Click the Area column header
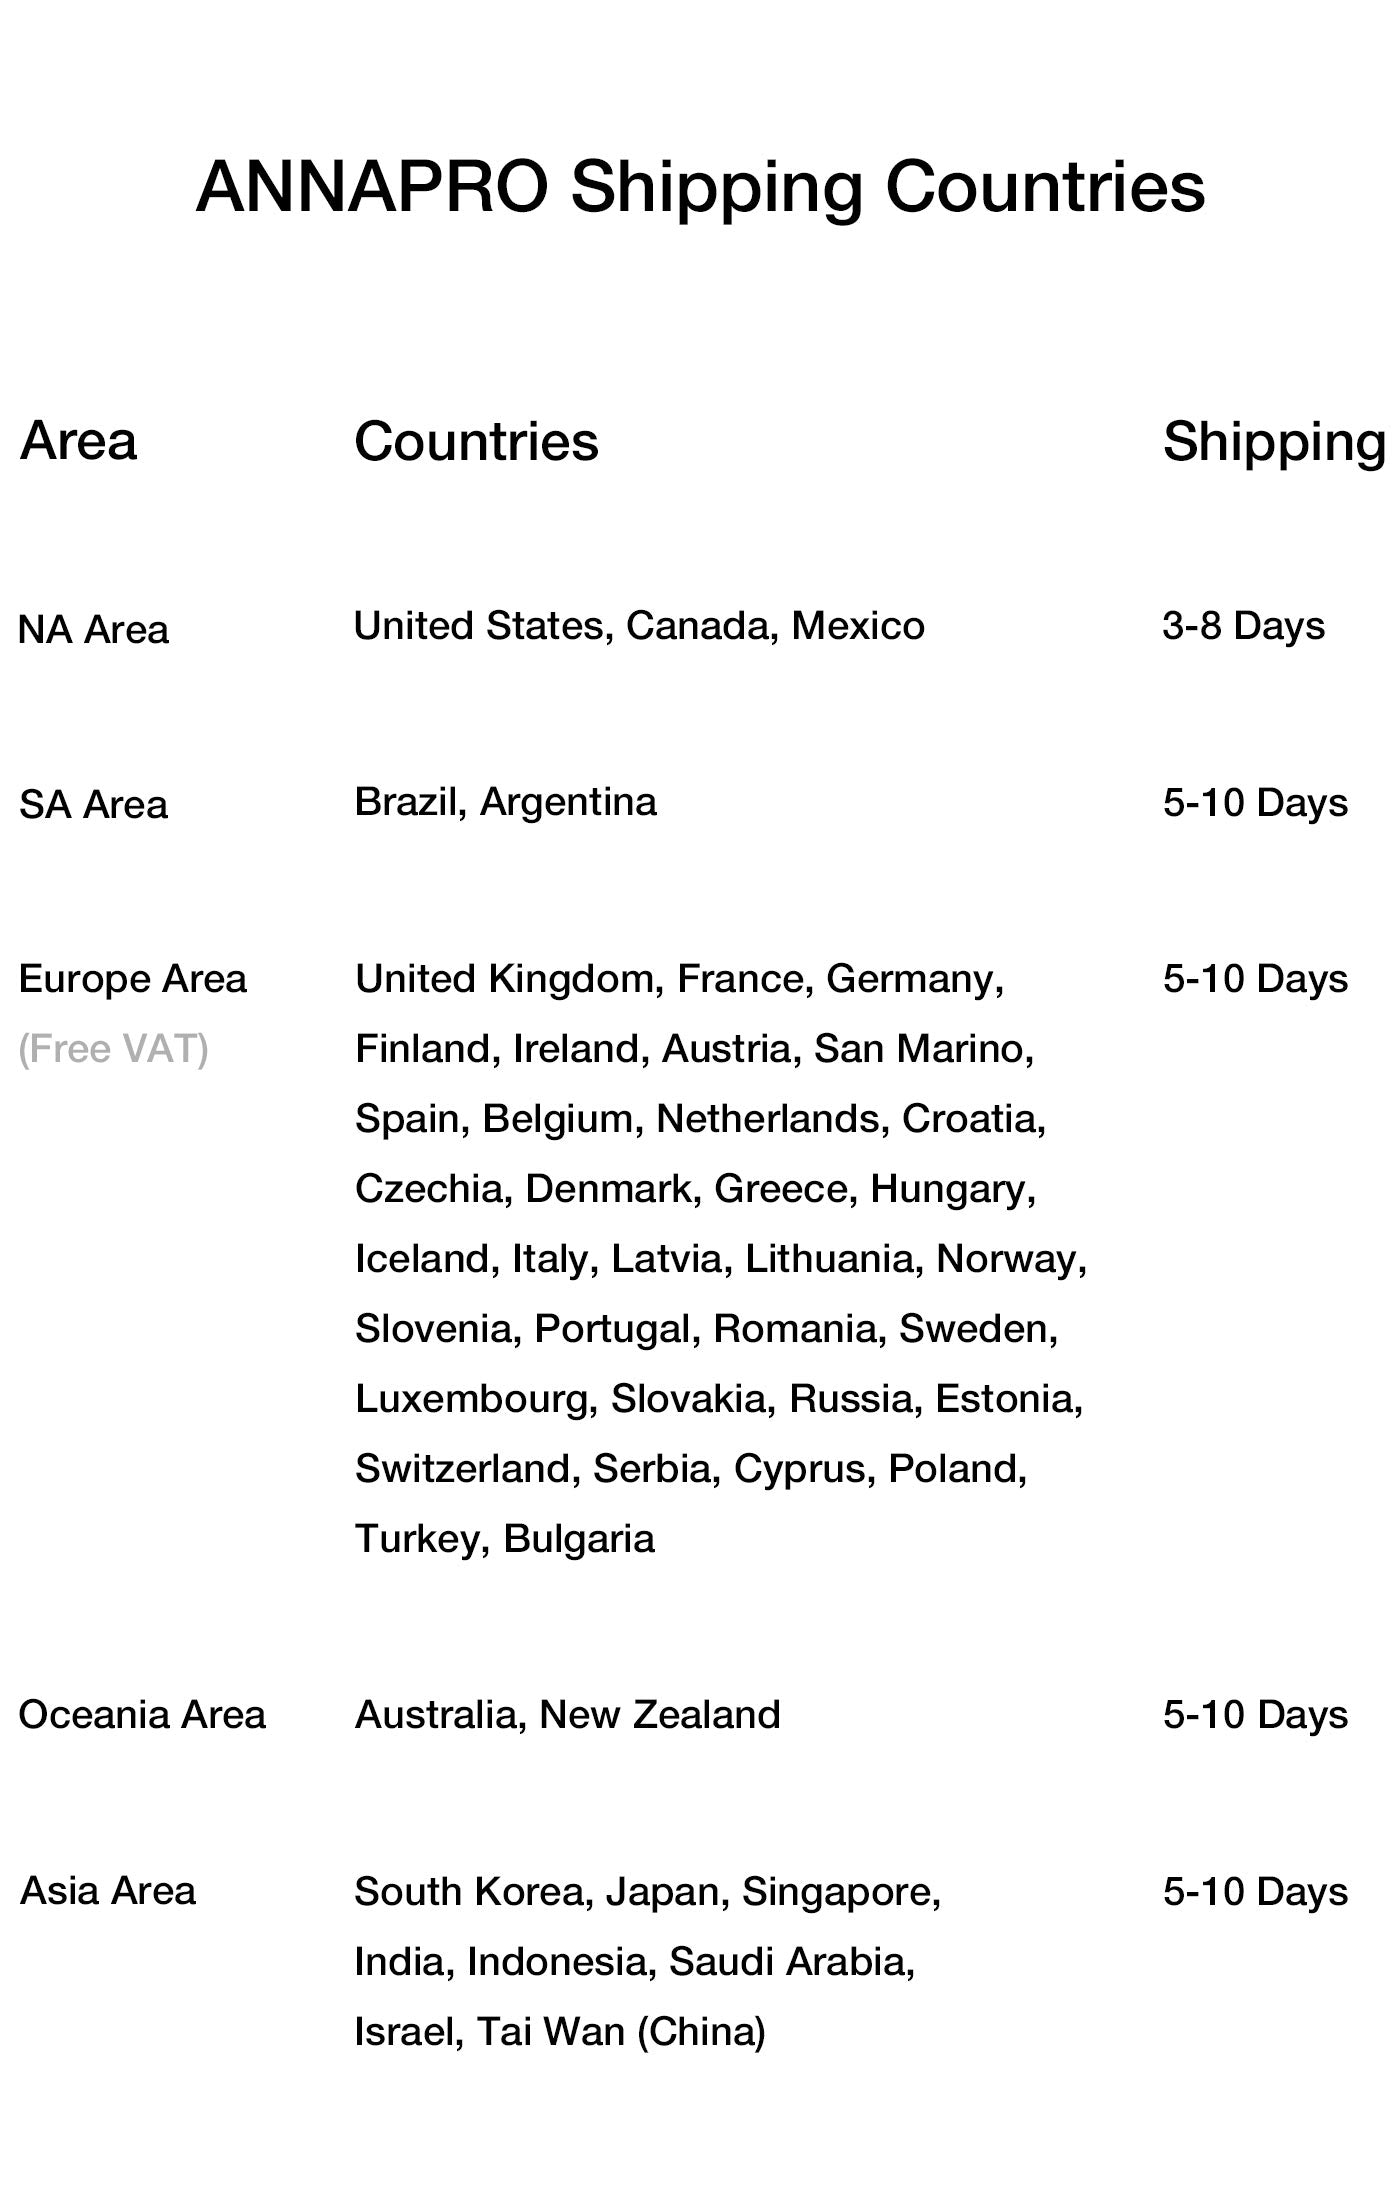This screenshot has height=2200, width=1400. [78, 441]
